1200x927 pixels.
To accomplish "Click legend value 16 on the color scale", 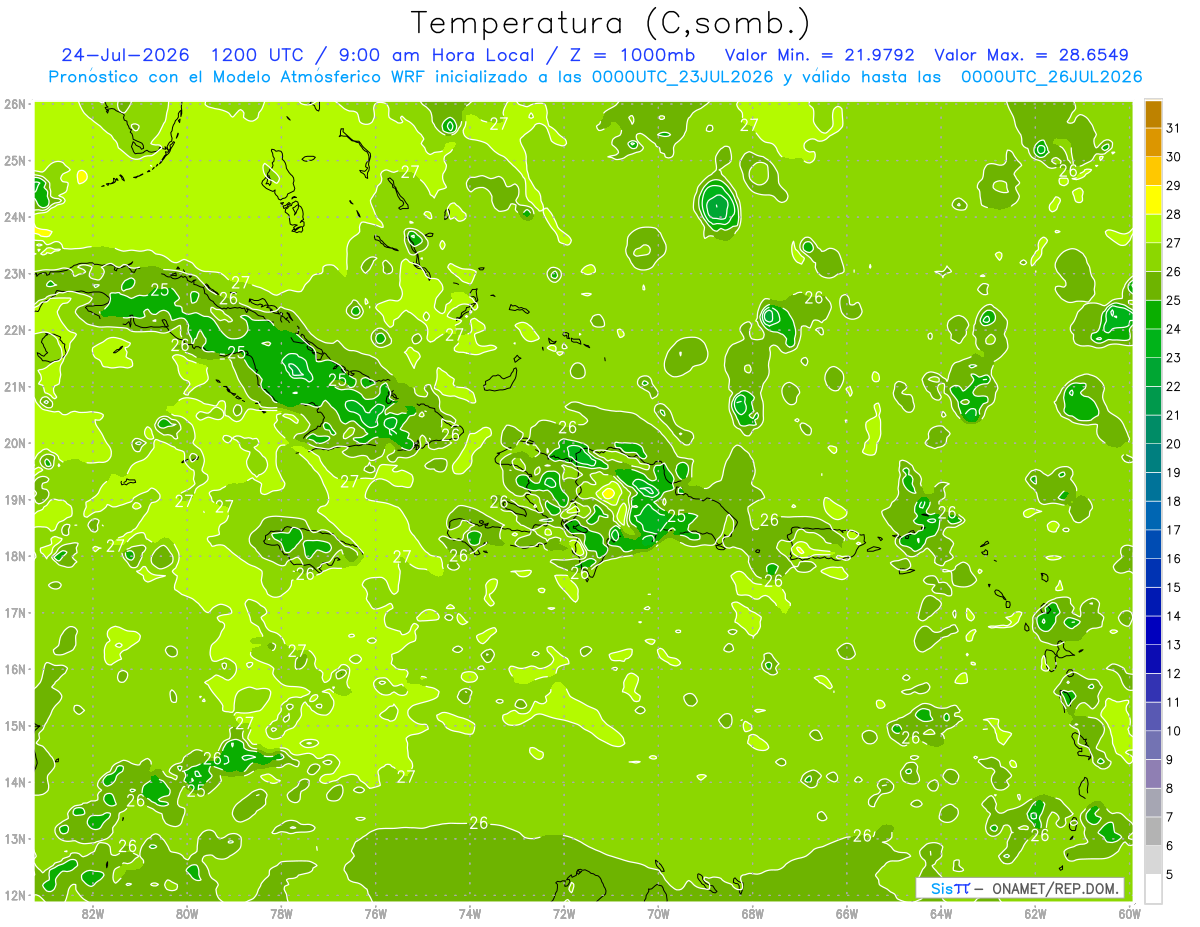I will coord(1173,559).
